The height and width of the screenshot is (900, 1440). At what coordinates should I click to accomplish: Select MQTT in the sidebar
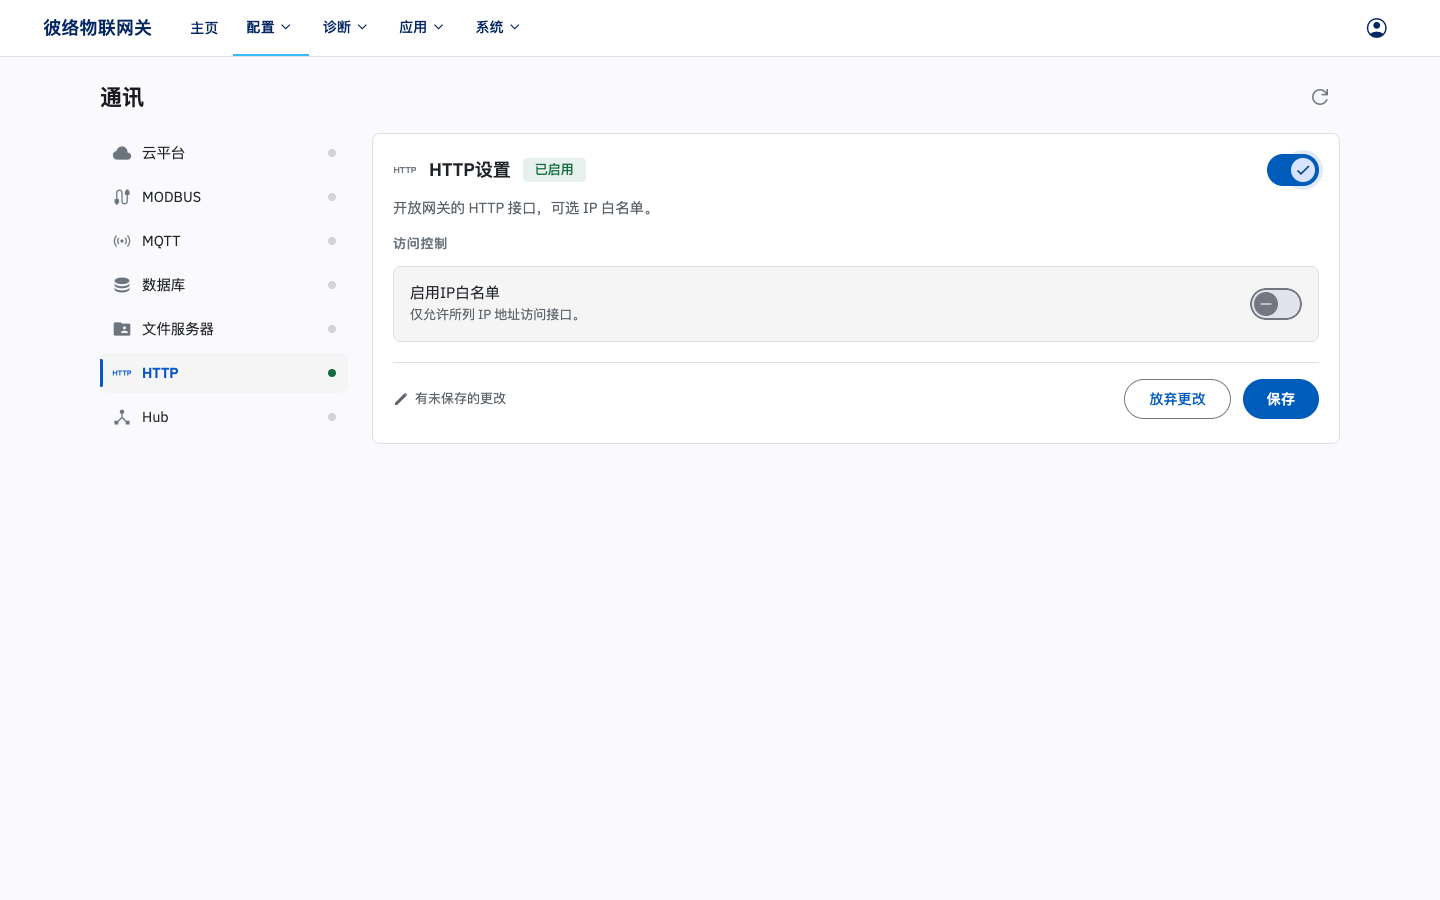click(x=224, y=241)
